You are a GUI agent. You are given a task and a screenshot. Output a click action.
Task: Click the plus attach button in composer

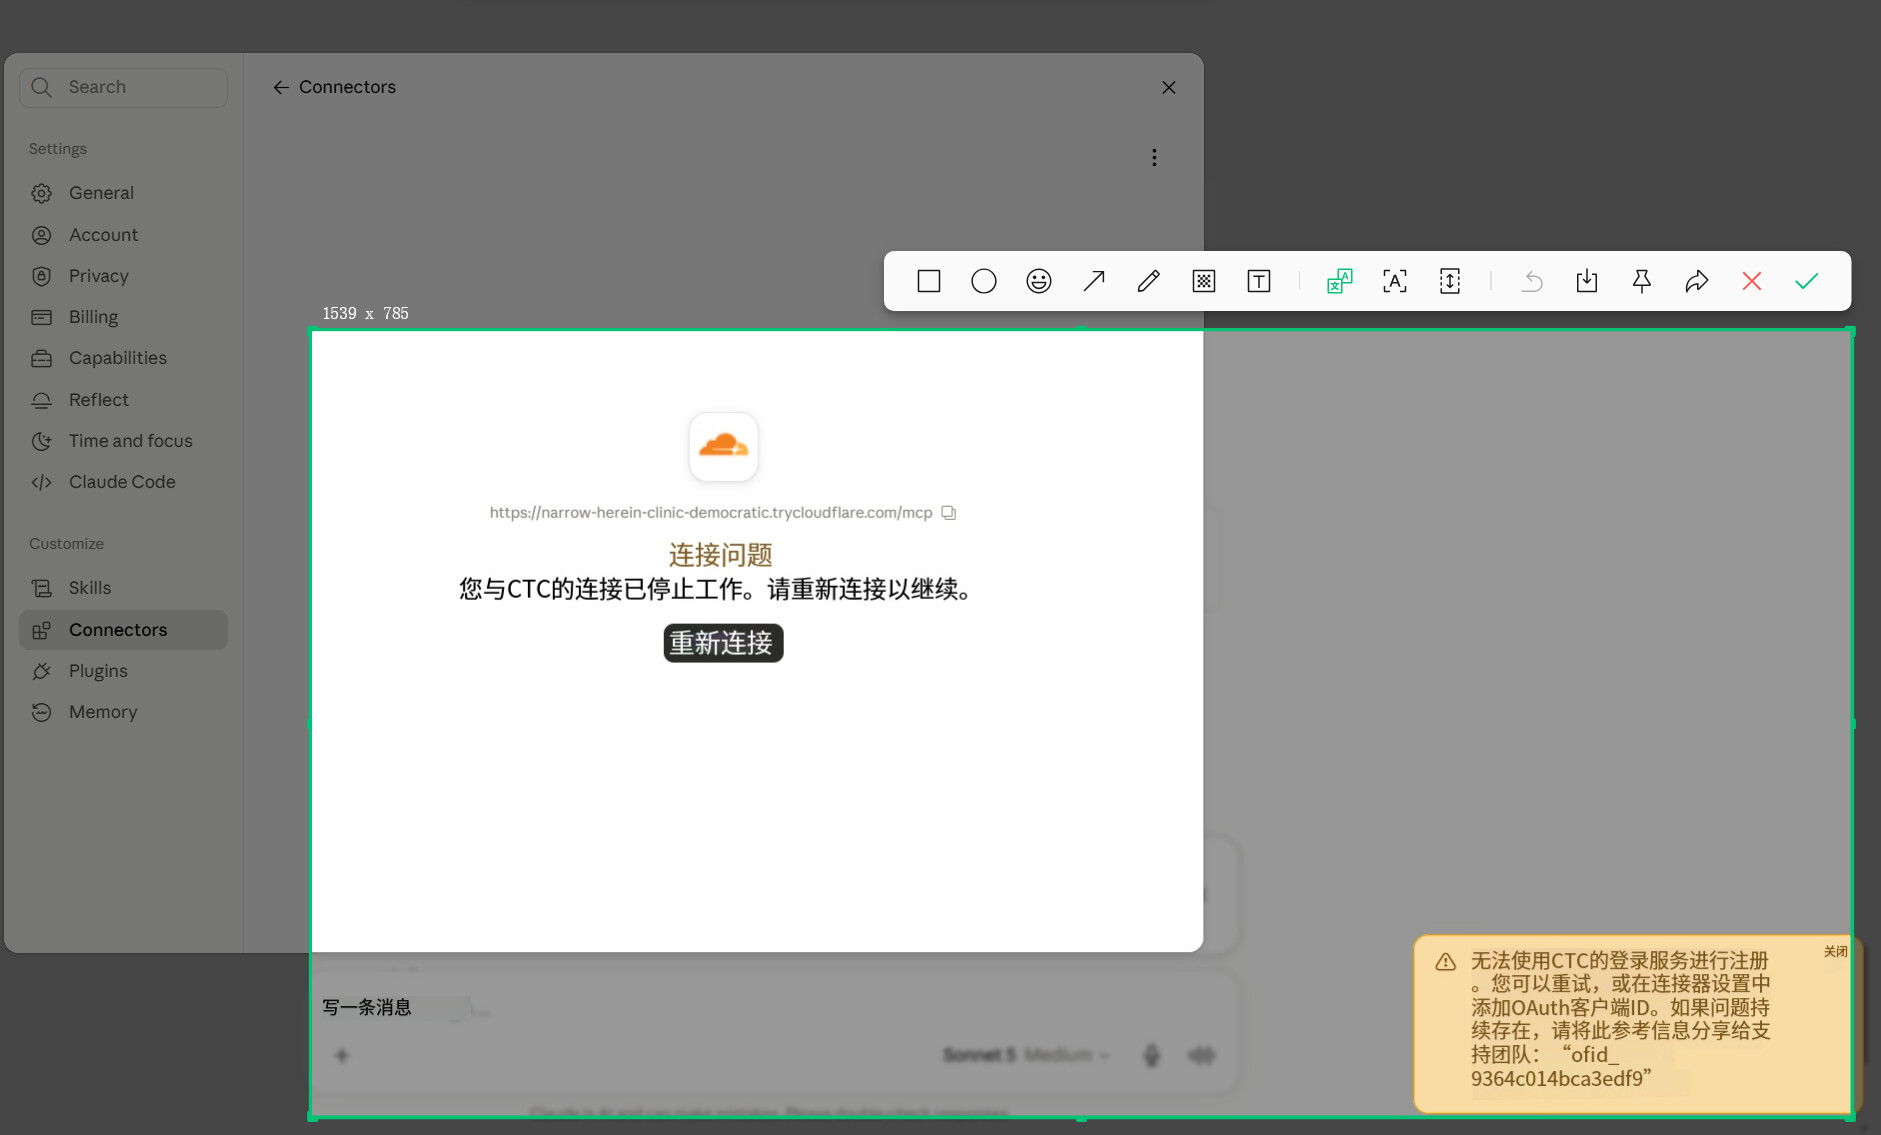pyautogui.click(x=342, y=1055)
